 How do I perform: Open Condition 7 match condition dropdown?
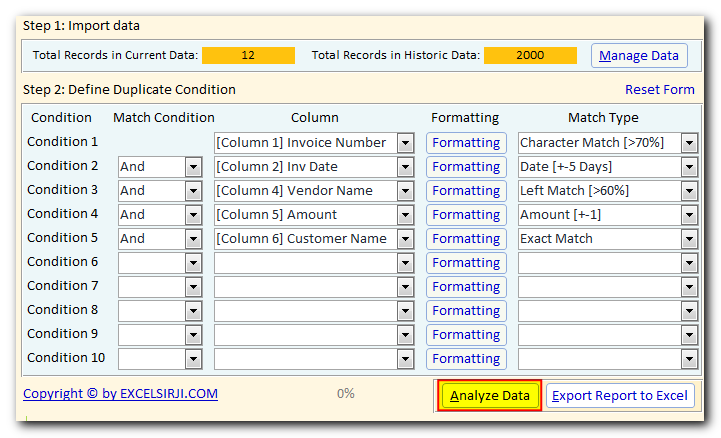[193, 287]
